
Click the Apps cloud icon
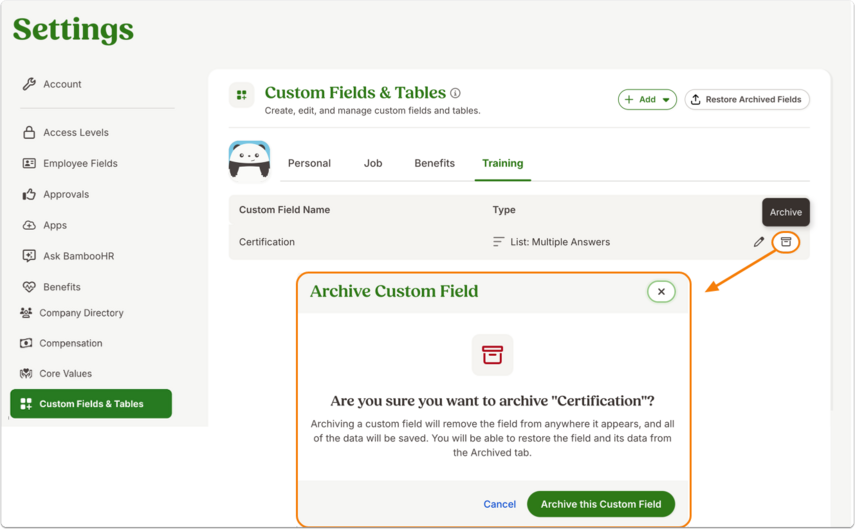click(x=29, y=225)
